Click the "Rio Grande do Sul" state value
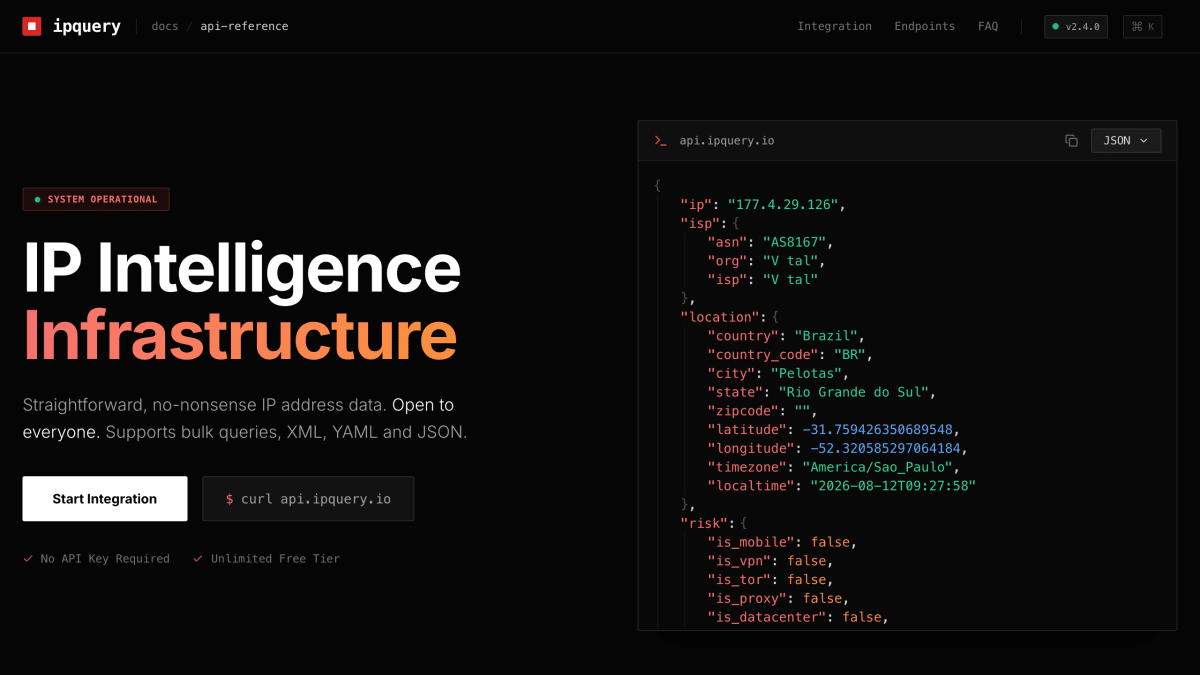The height and width of the screenshot is (675, 1200). (x=854, y=392)
